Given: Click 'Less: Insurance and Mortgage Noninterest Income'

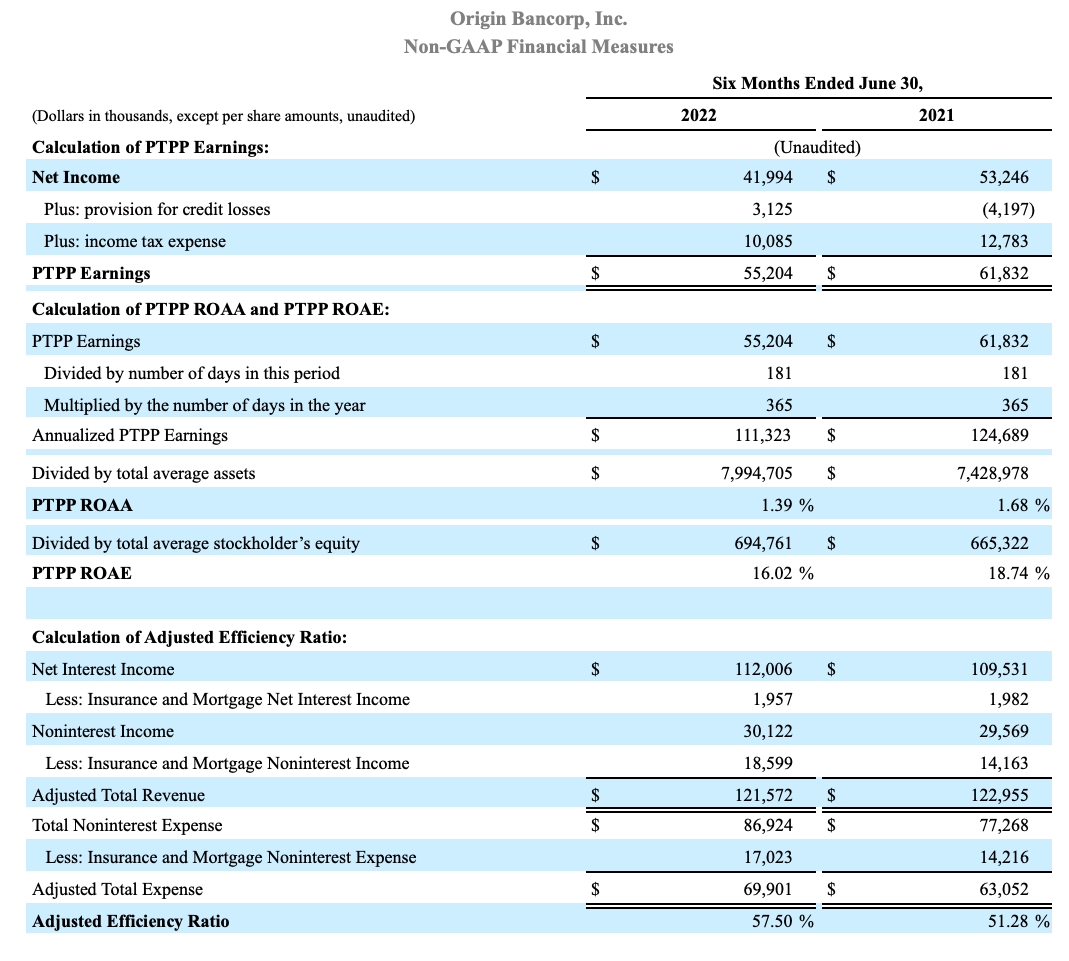Looking at the screenshot, I should point(227,763).
